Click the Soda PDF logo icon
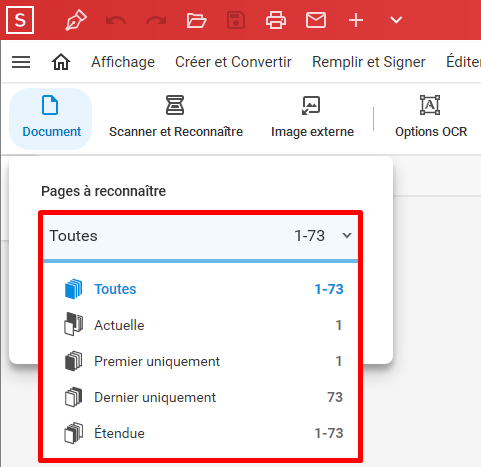The height and width of the screenshot is (467, 481). coord(20,20)
